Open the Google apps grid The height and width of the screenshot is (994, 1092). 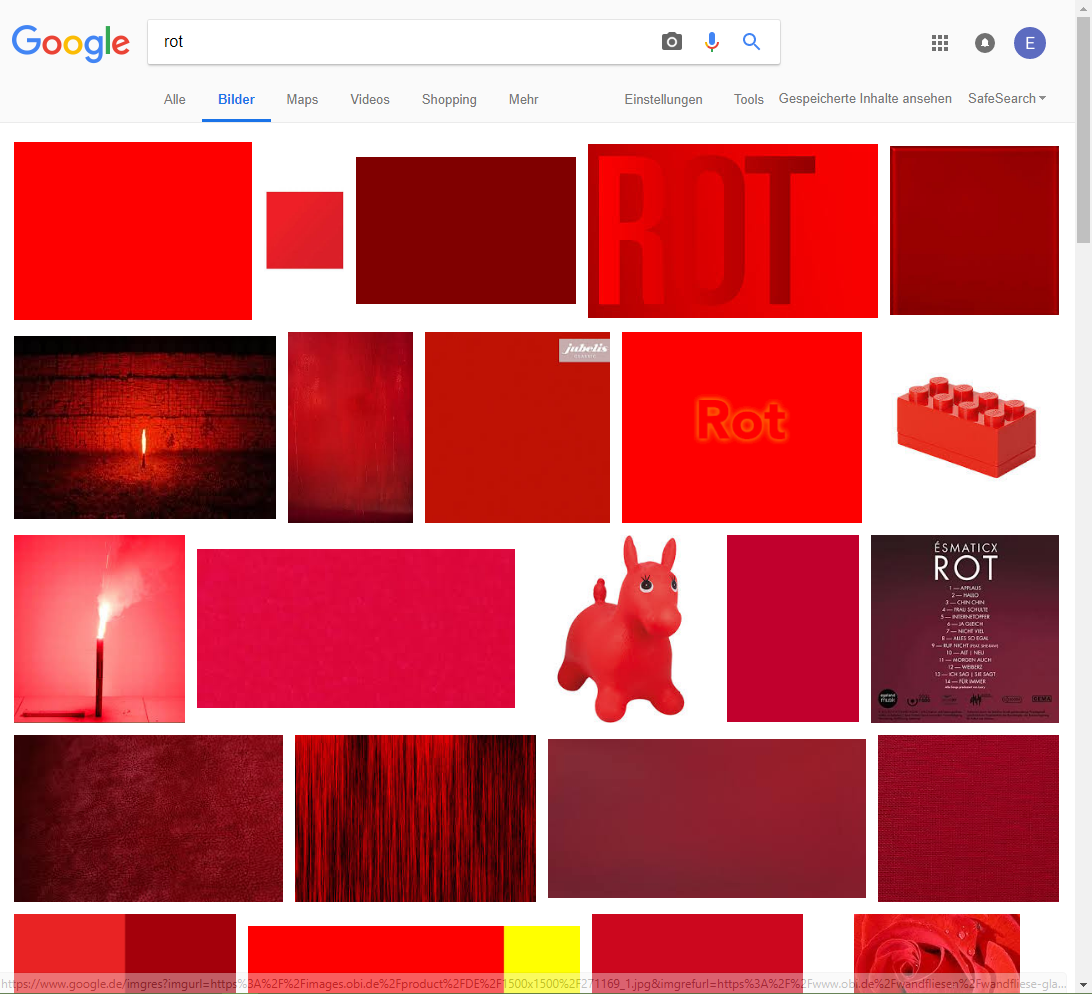click(x=939, y=42)
